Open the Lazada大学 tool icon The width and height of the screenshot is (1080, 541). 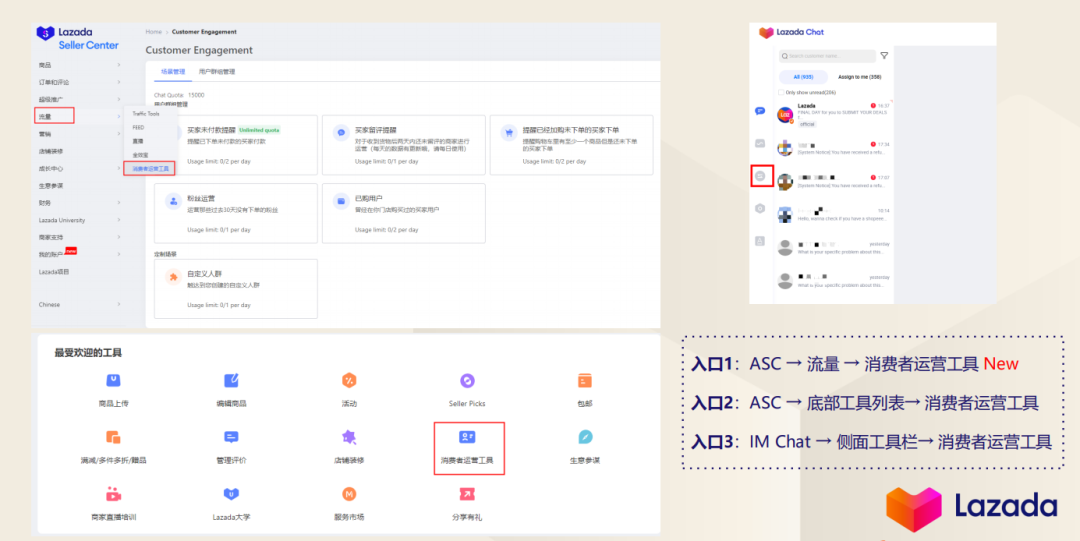click(x=231, y=494)
